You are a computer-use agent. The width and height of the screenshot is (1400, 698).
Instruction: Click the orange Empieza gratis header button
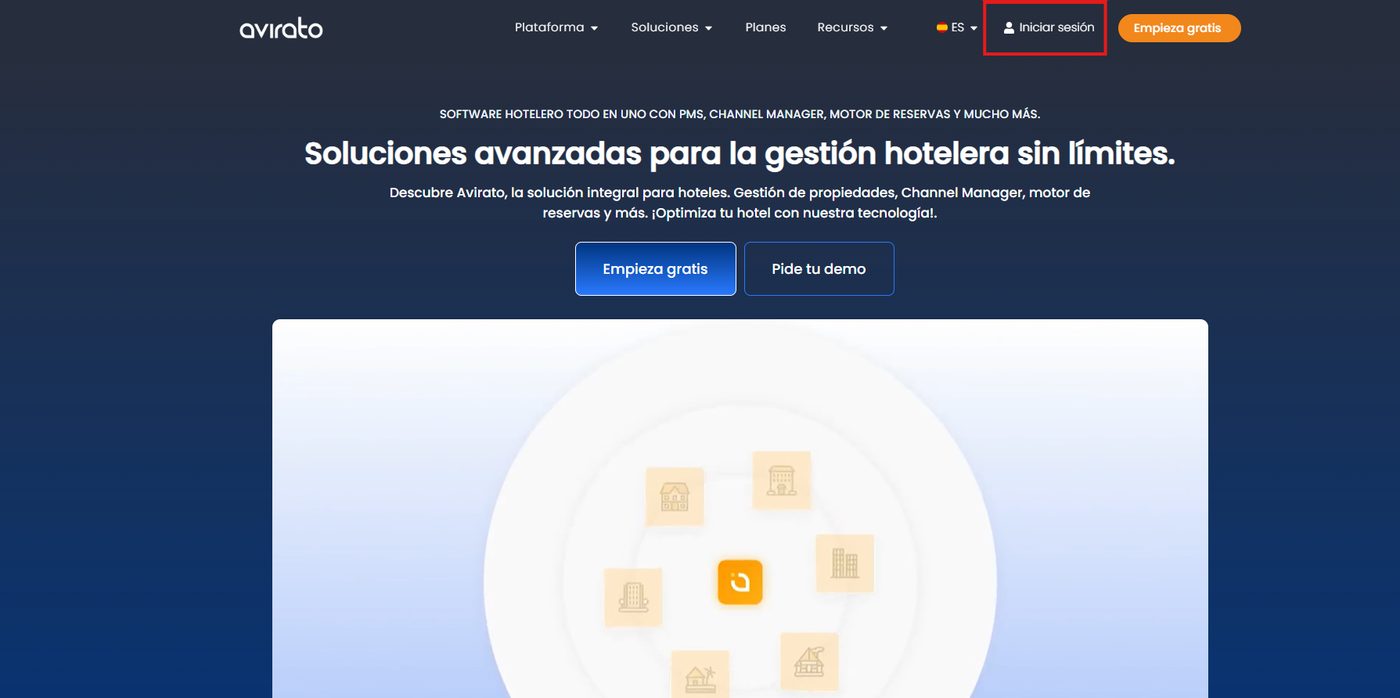pyautogui.click(x=1179, y=28)
